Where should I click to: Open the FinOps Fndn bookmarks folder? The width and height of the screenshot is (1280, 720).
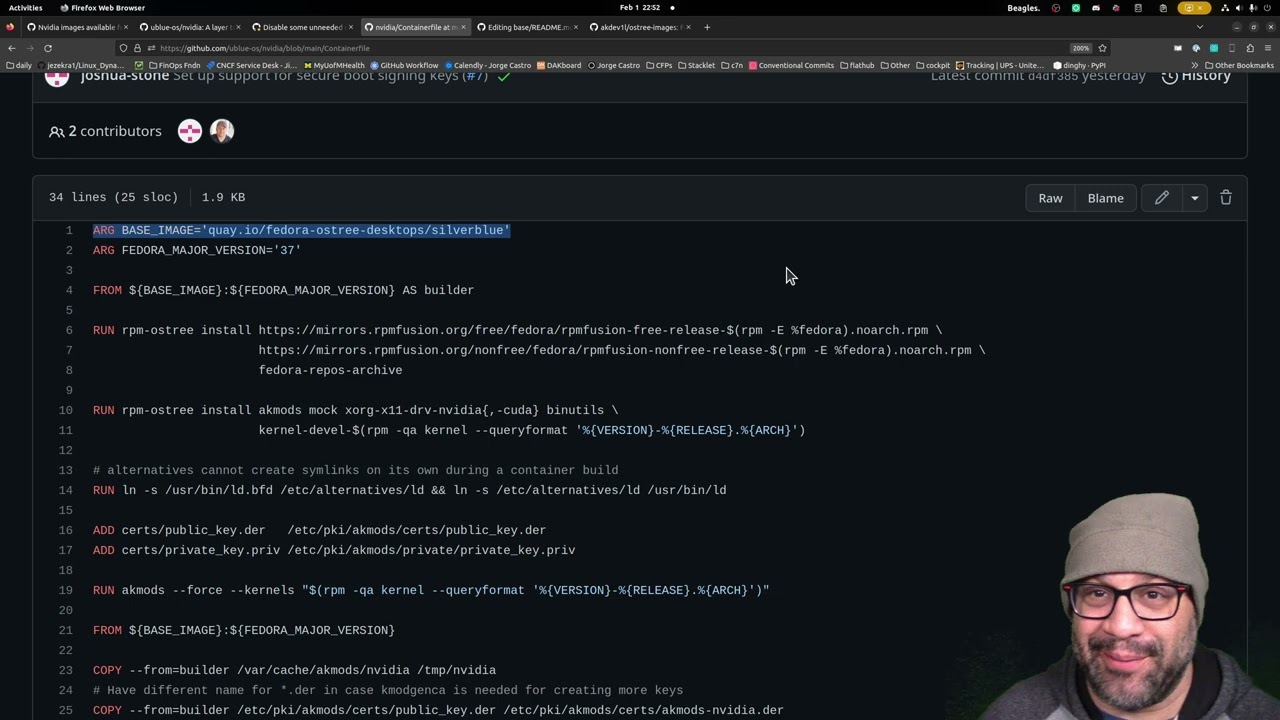coord(174,66)
